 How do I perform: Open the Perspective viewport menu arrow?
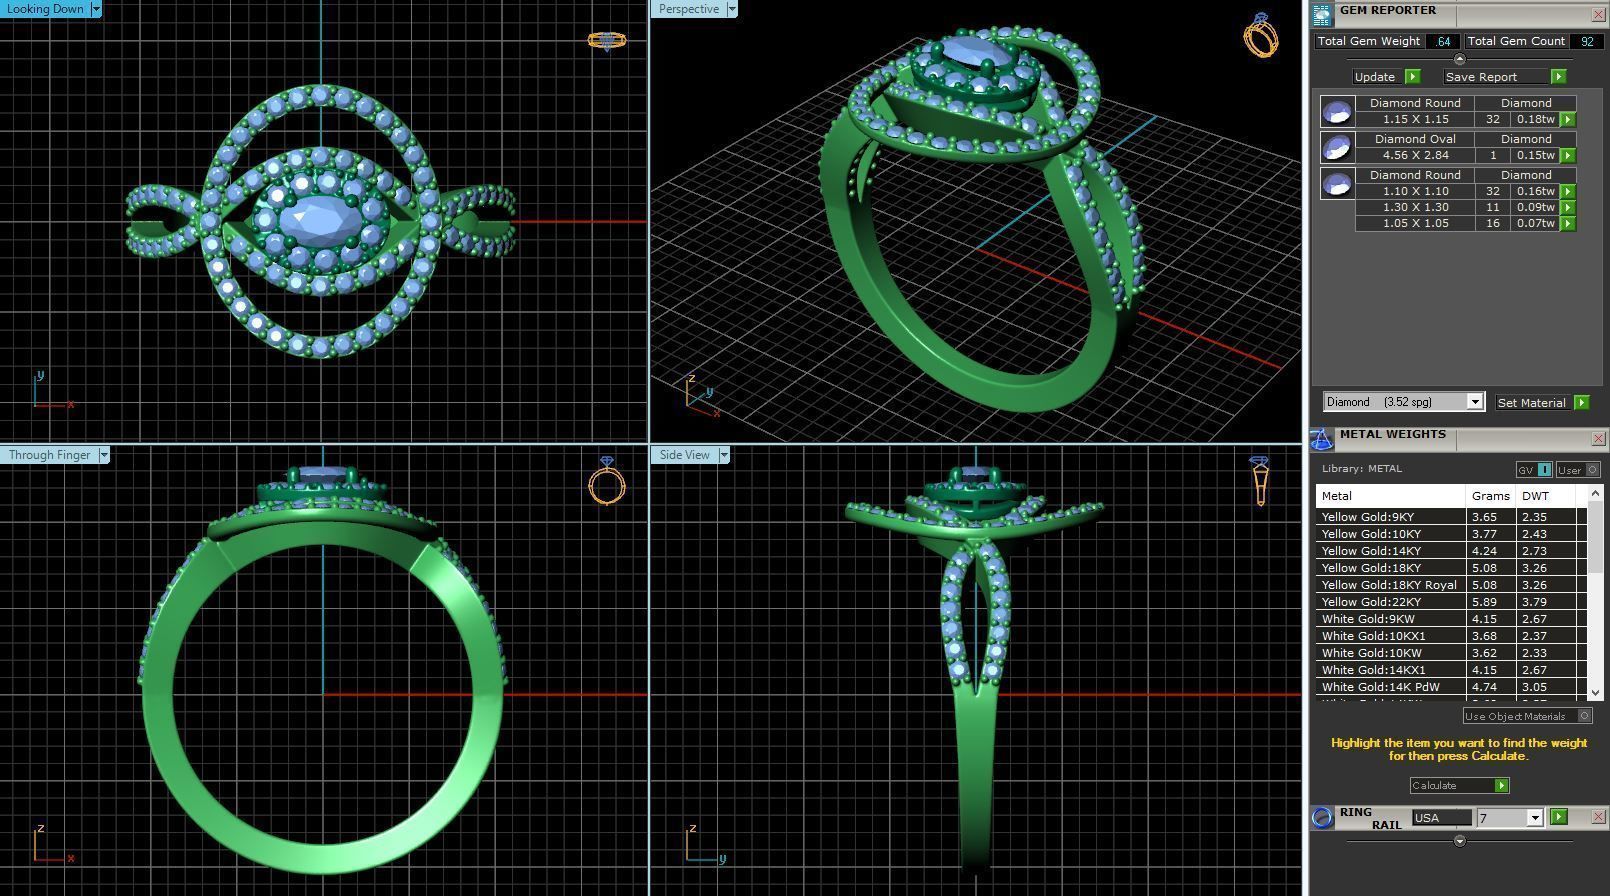(731, 9)
